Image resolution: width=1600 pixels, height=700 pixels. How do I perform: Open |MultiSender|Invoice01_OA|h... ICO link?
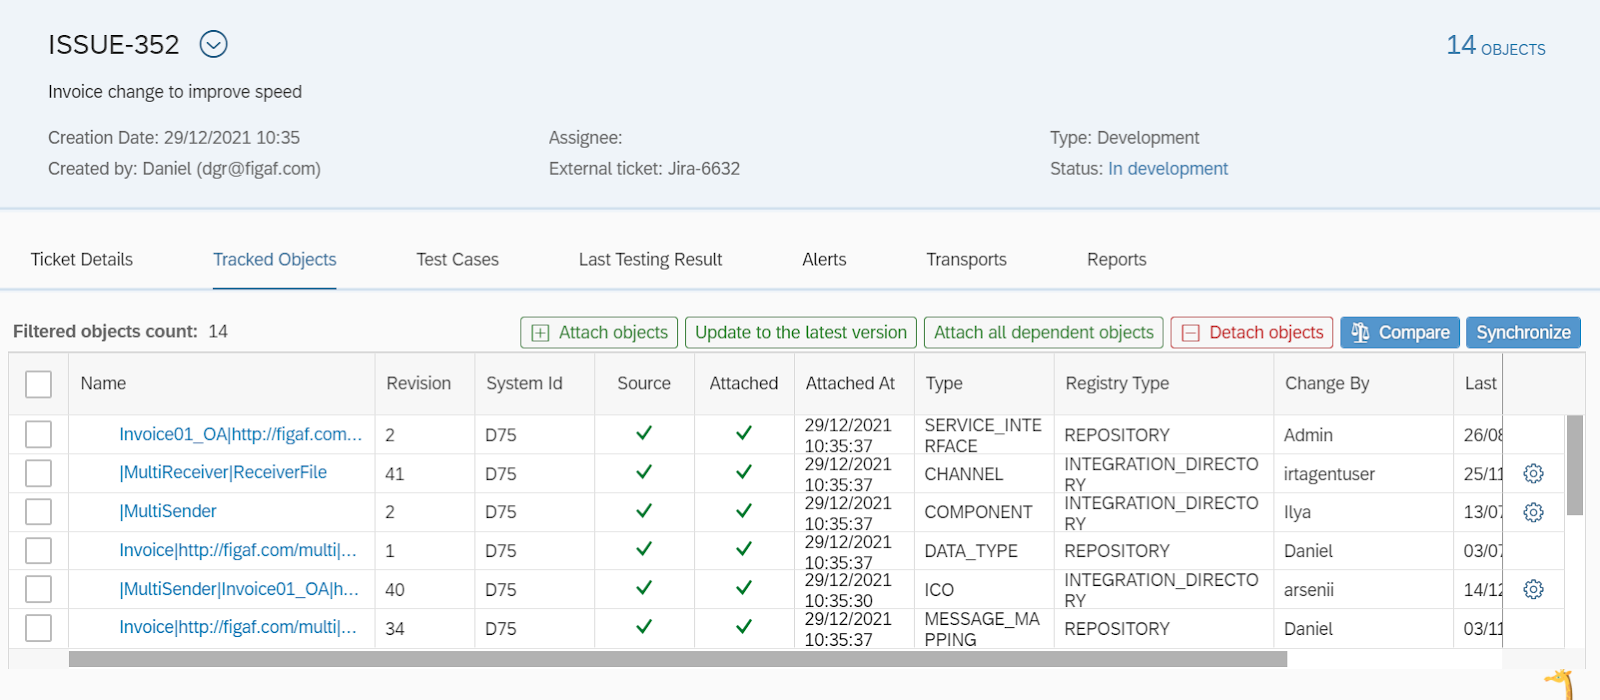click(x=239, y=589)
